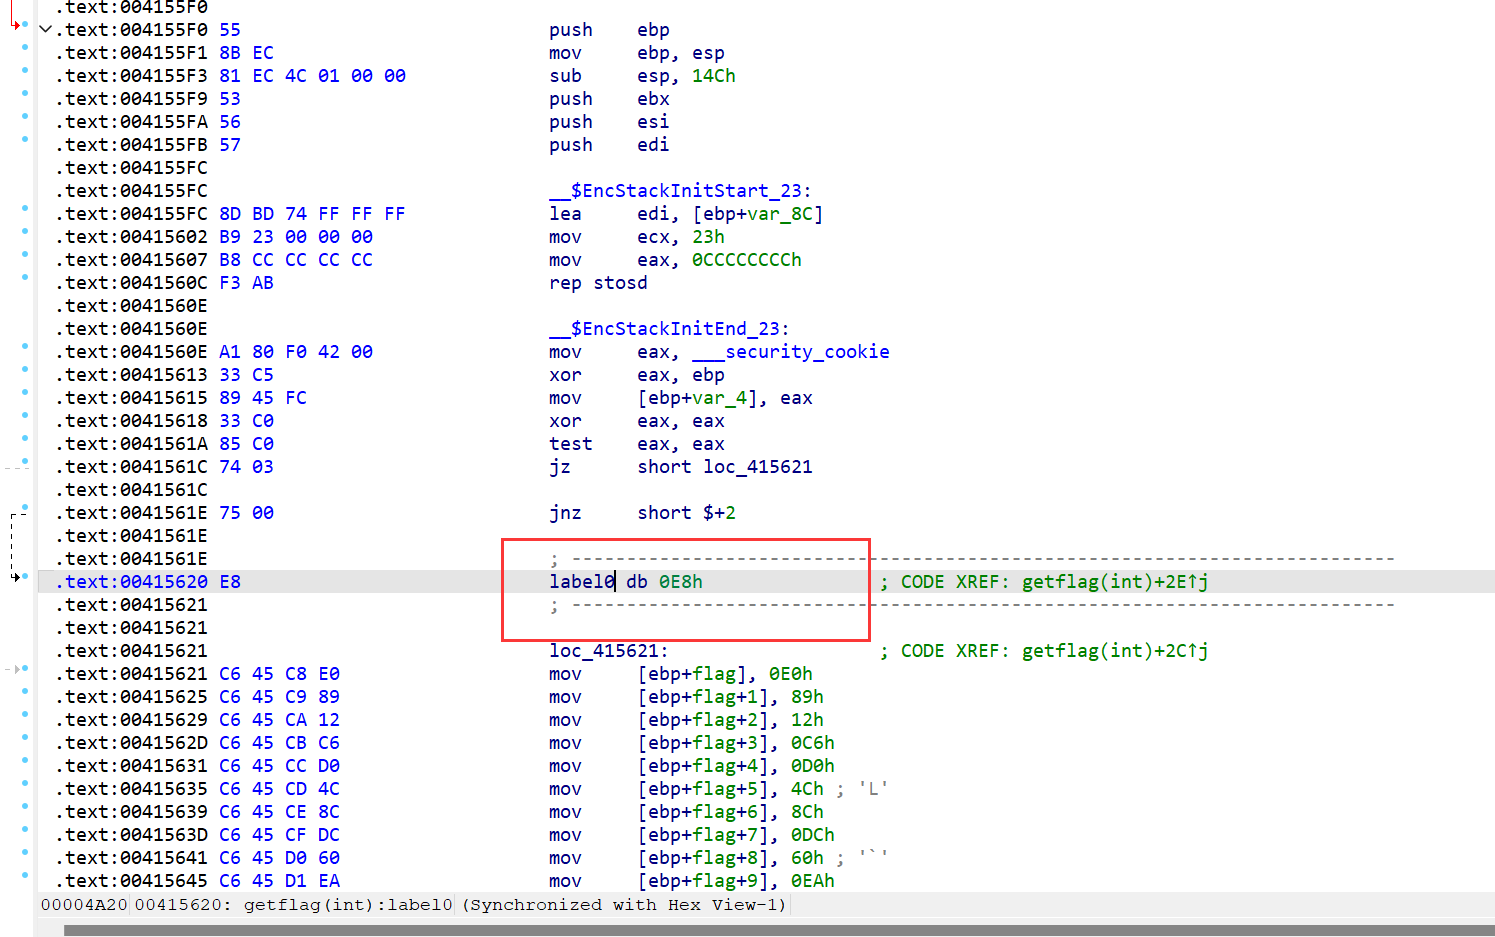Click the status bar getflag(int):label0 text
Screen dimensions: 1495x937
(348, 905)
